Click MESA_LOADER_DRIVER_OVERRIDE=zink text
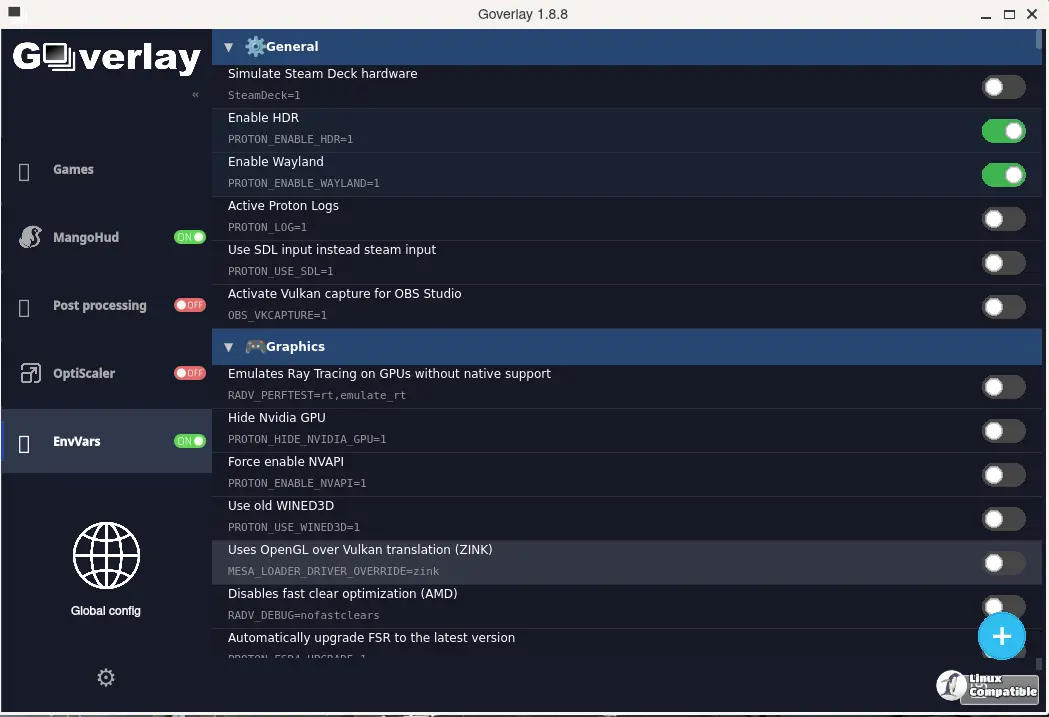 (x=333, y=571)
